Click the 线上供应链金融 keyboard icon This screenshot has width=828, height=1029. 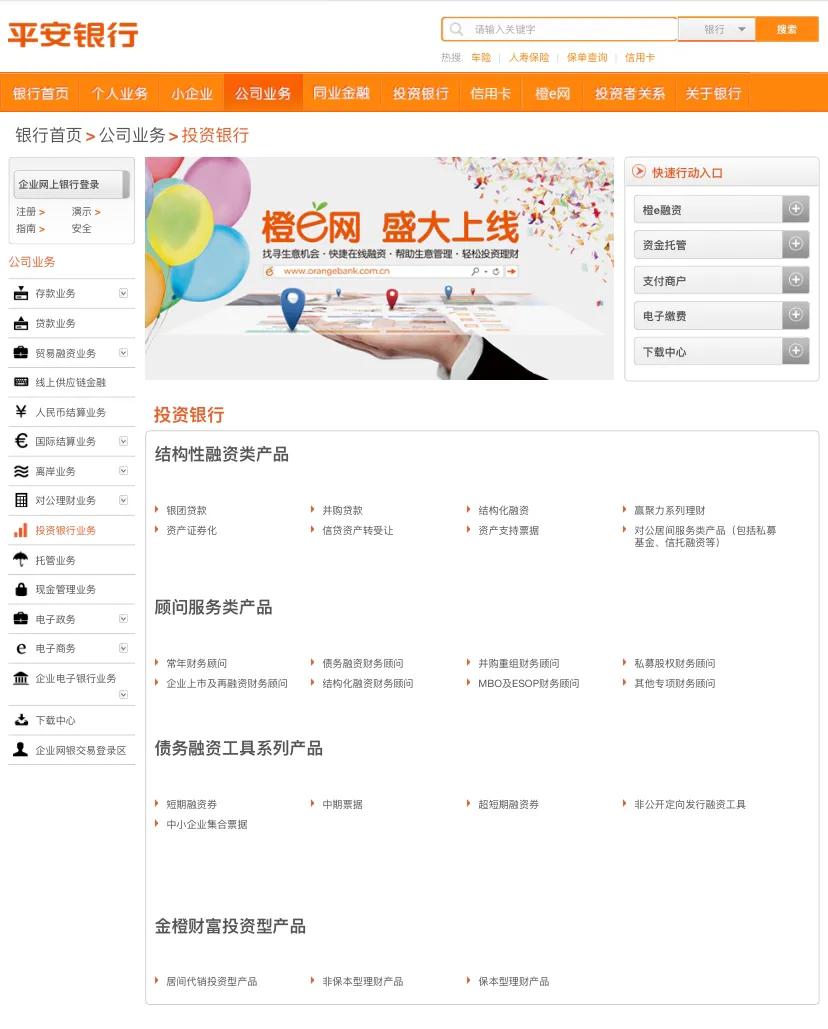[x=22, y=381]
